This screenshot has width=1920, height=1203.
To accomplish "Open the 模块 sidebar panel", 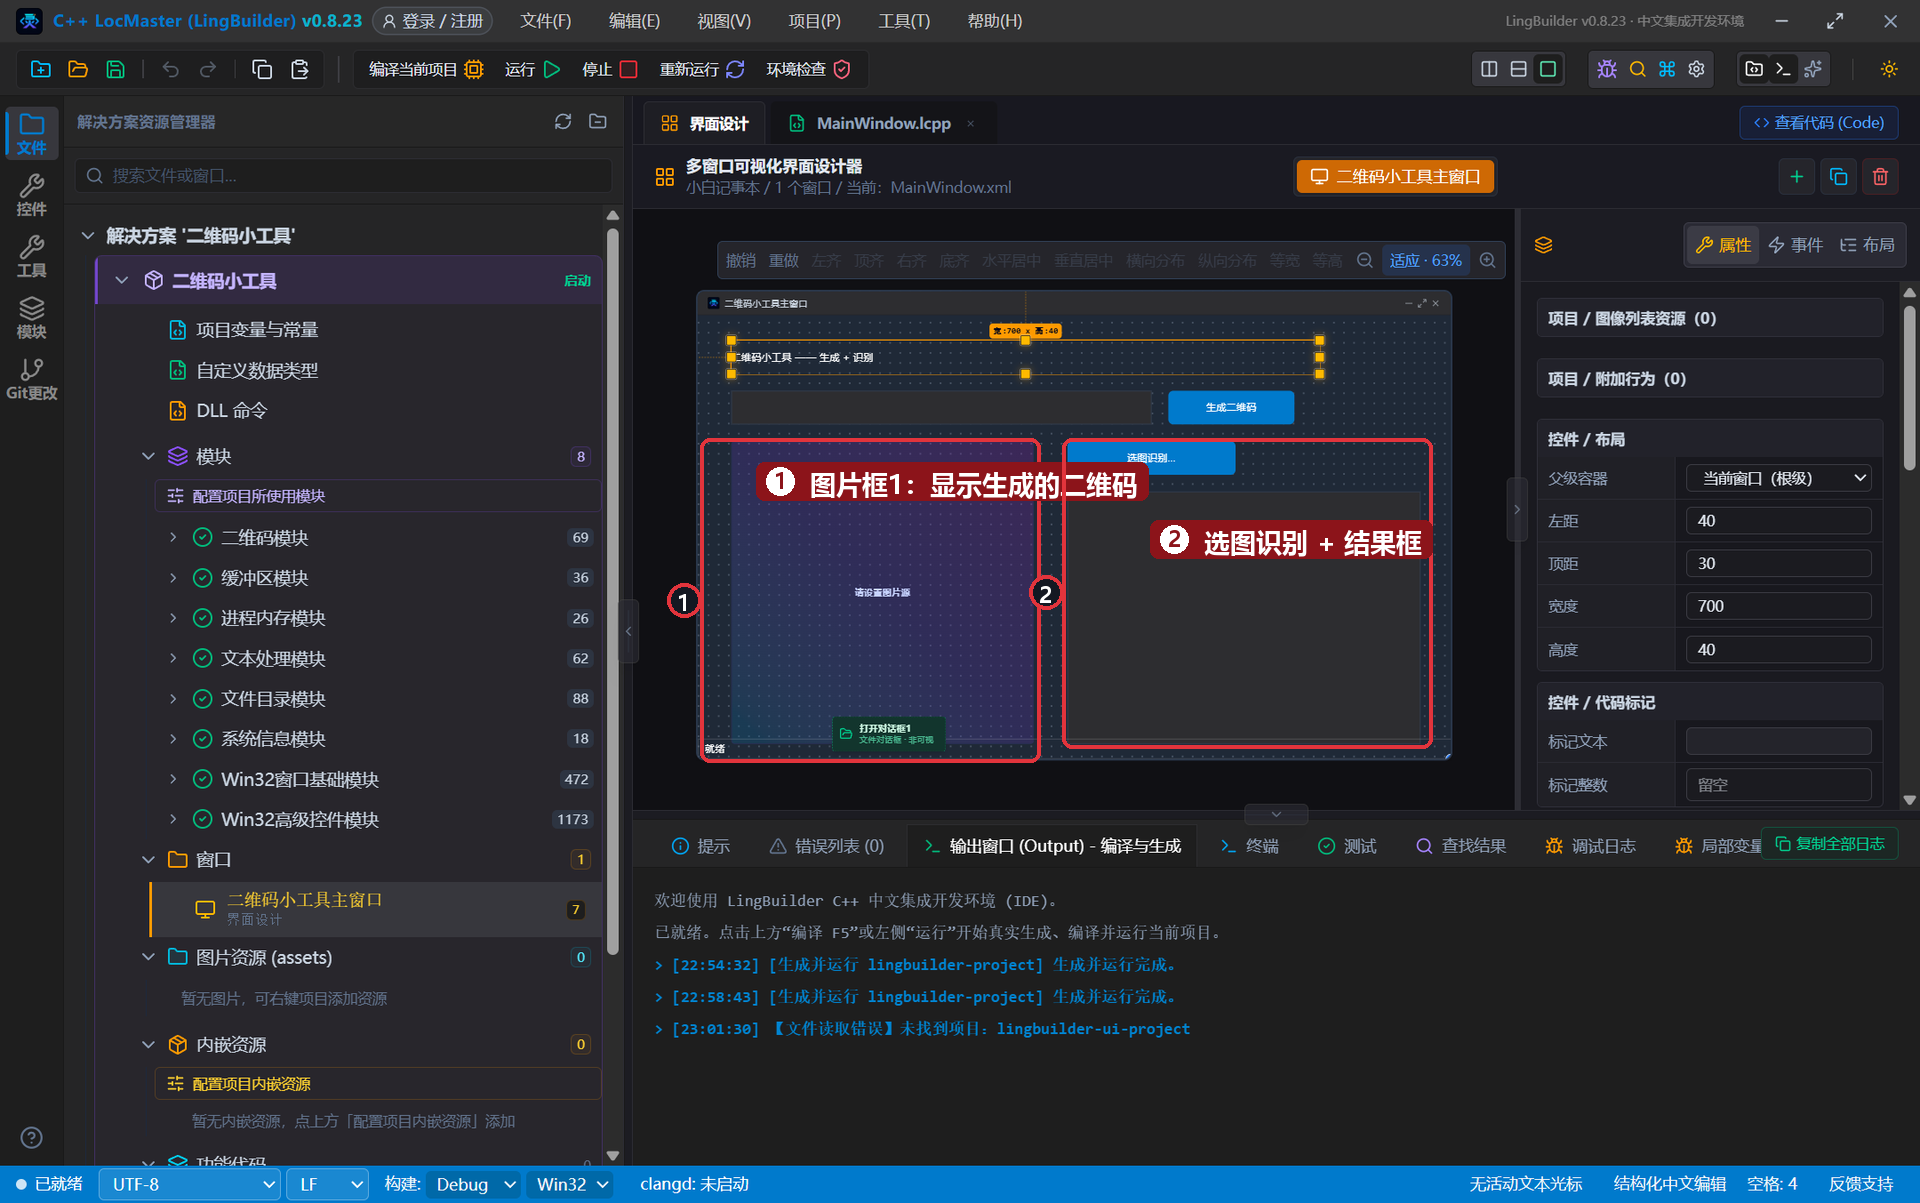I will [31, 318].
